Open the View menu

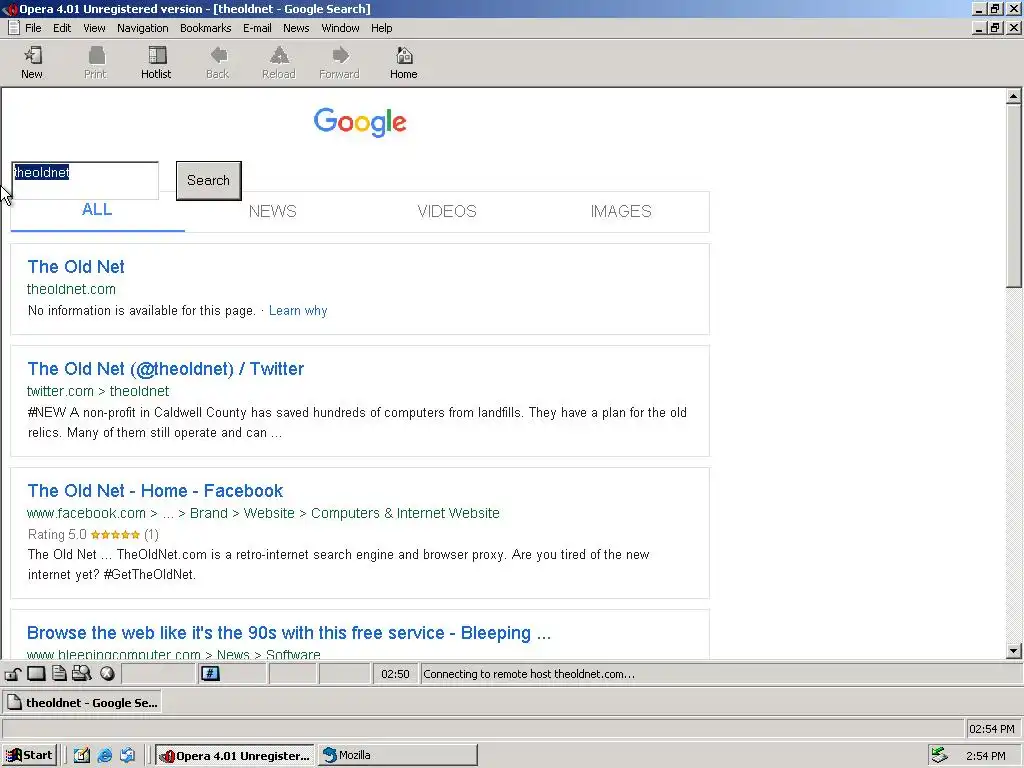click(x=94, y=28)
